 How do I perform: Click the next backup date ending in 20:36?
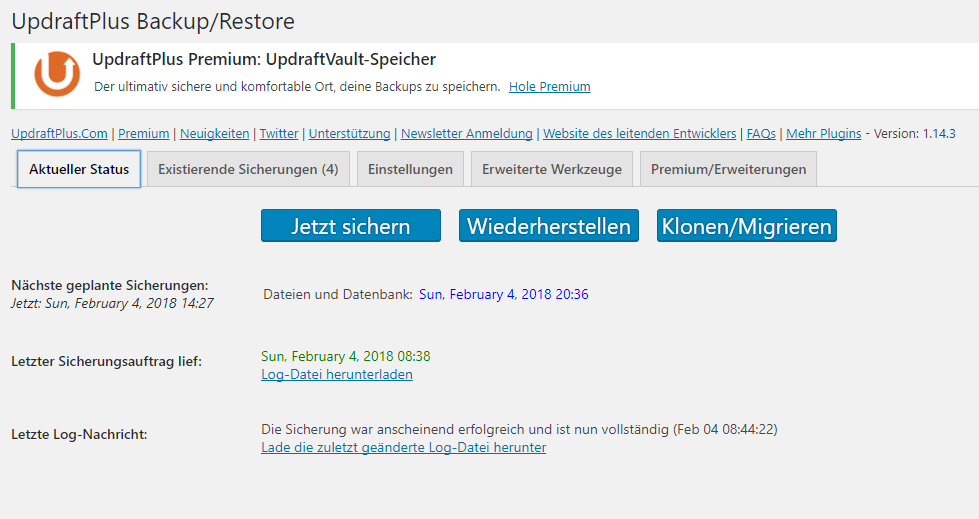pyautogui.click(x=503, y=294)
